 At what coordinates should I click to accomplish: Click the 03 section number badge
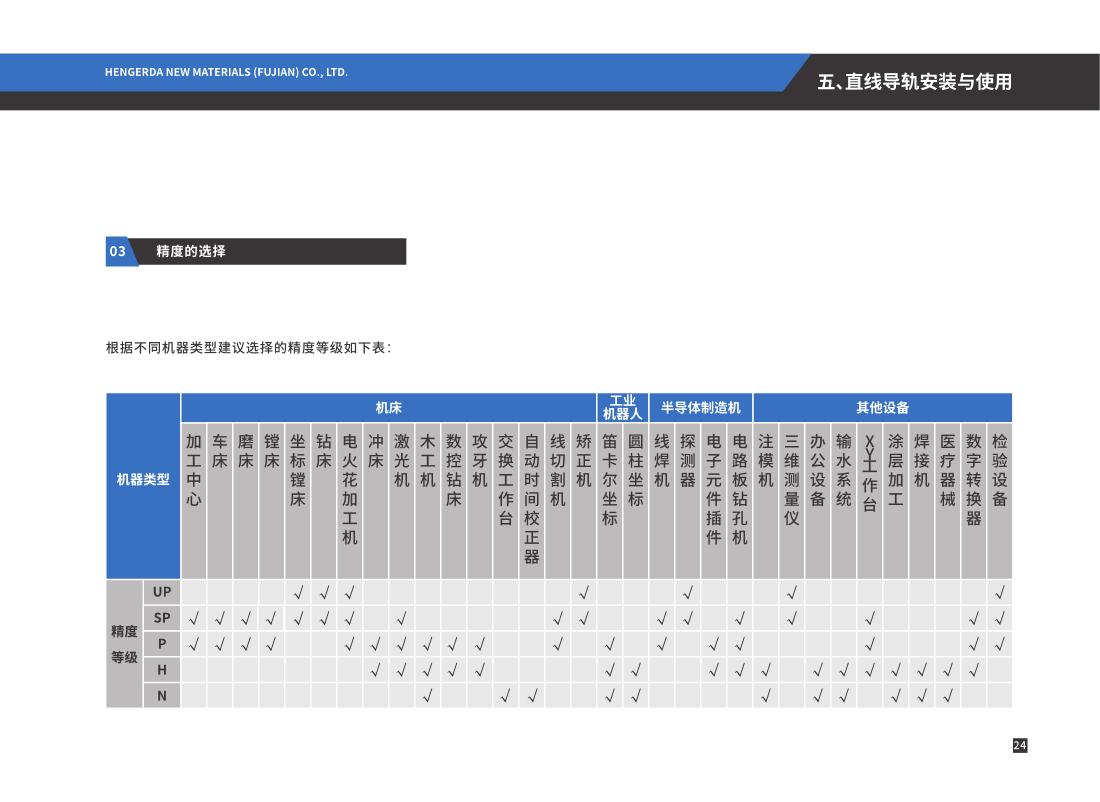pyautogui.click(x=118, y=251)
